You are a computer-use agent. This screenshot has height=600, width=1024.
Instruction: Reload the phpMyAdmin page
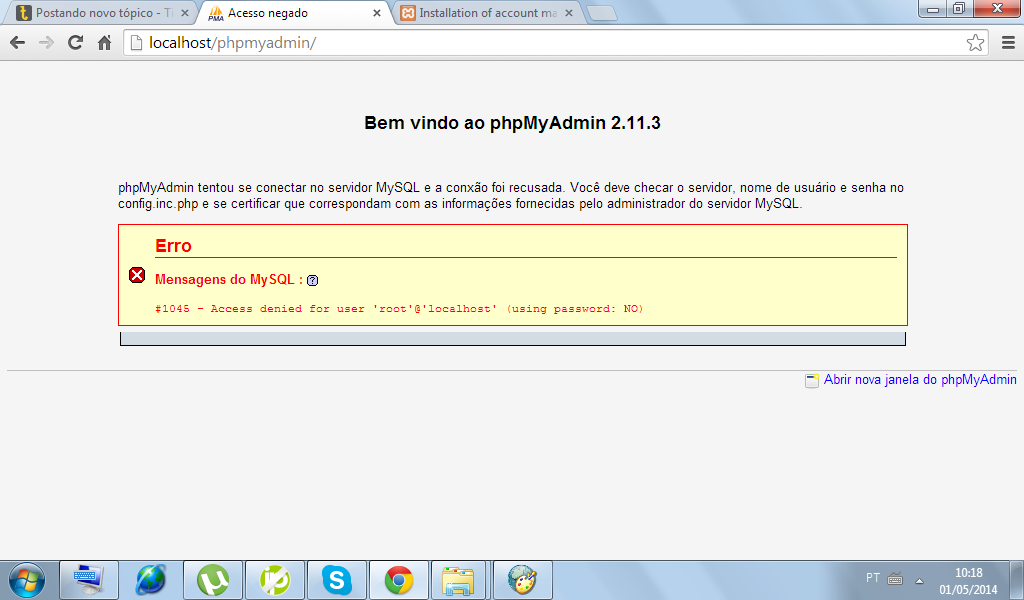point(76,43)
